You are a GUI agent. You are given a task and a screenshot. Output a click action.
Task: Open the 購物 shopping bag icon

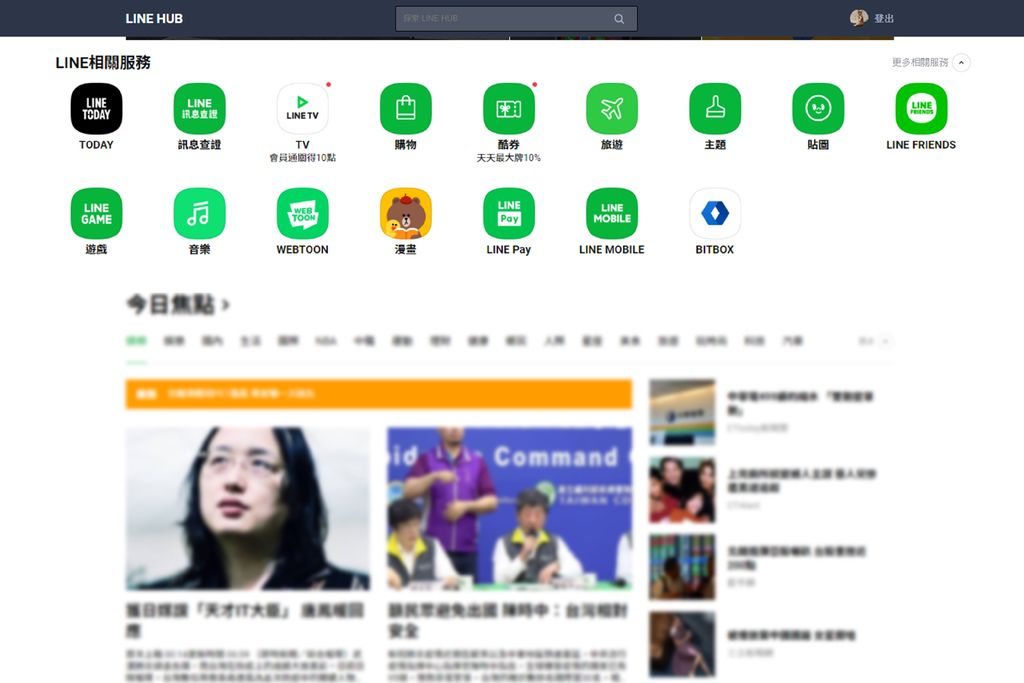click(x=406, y=108)
